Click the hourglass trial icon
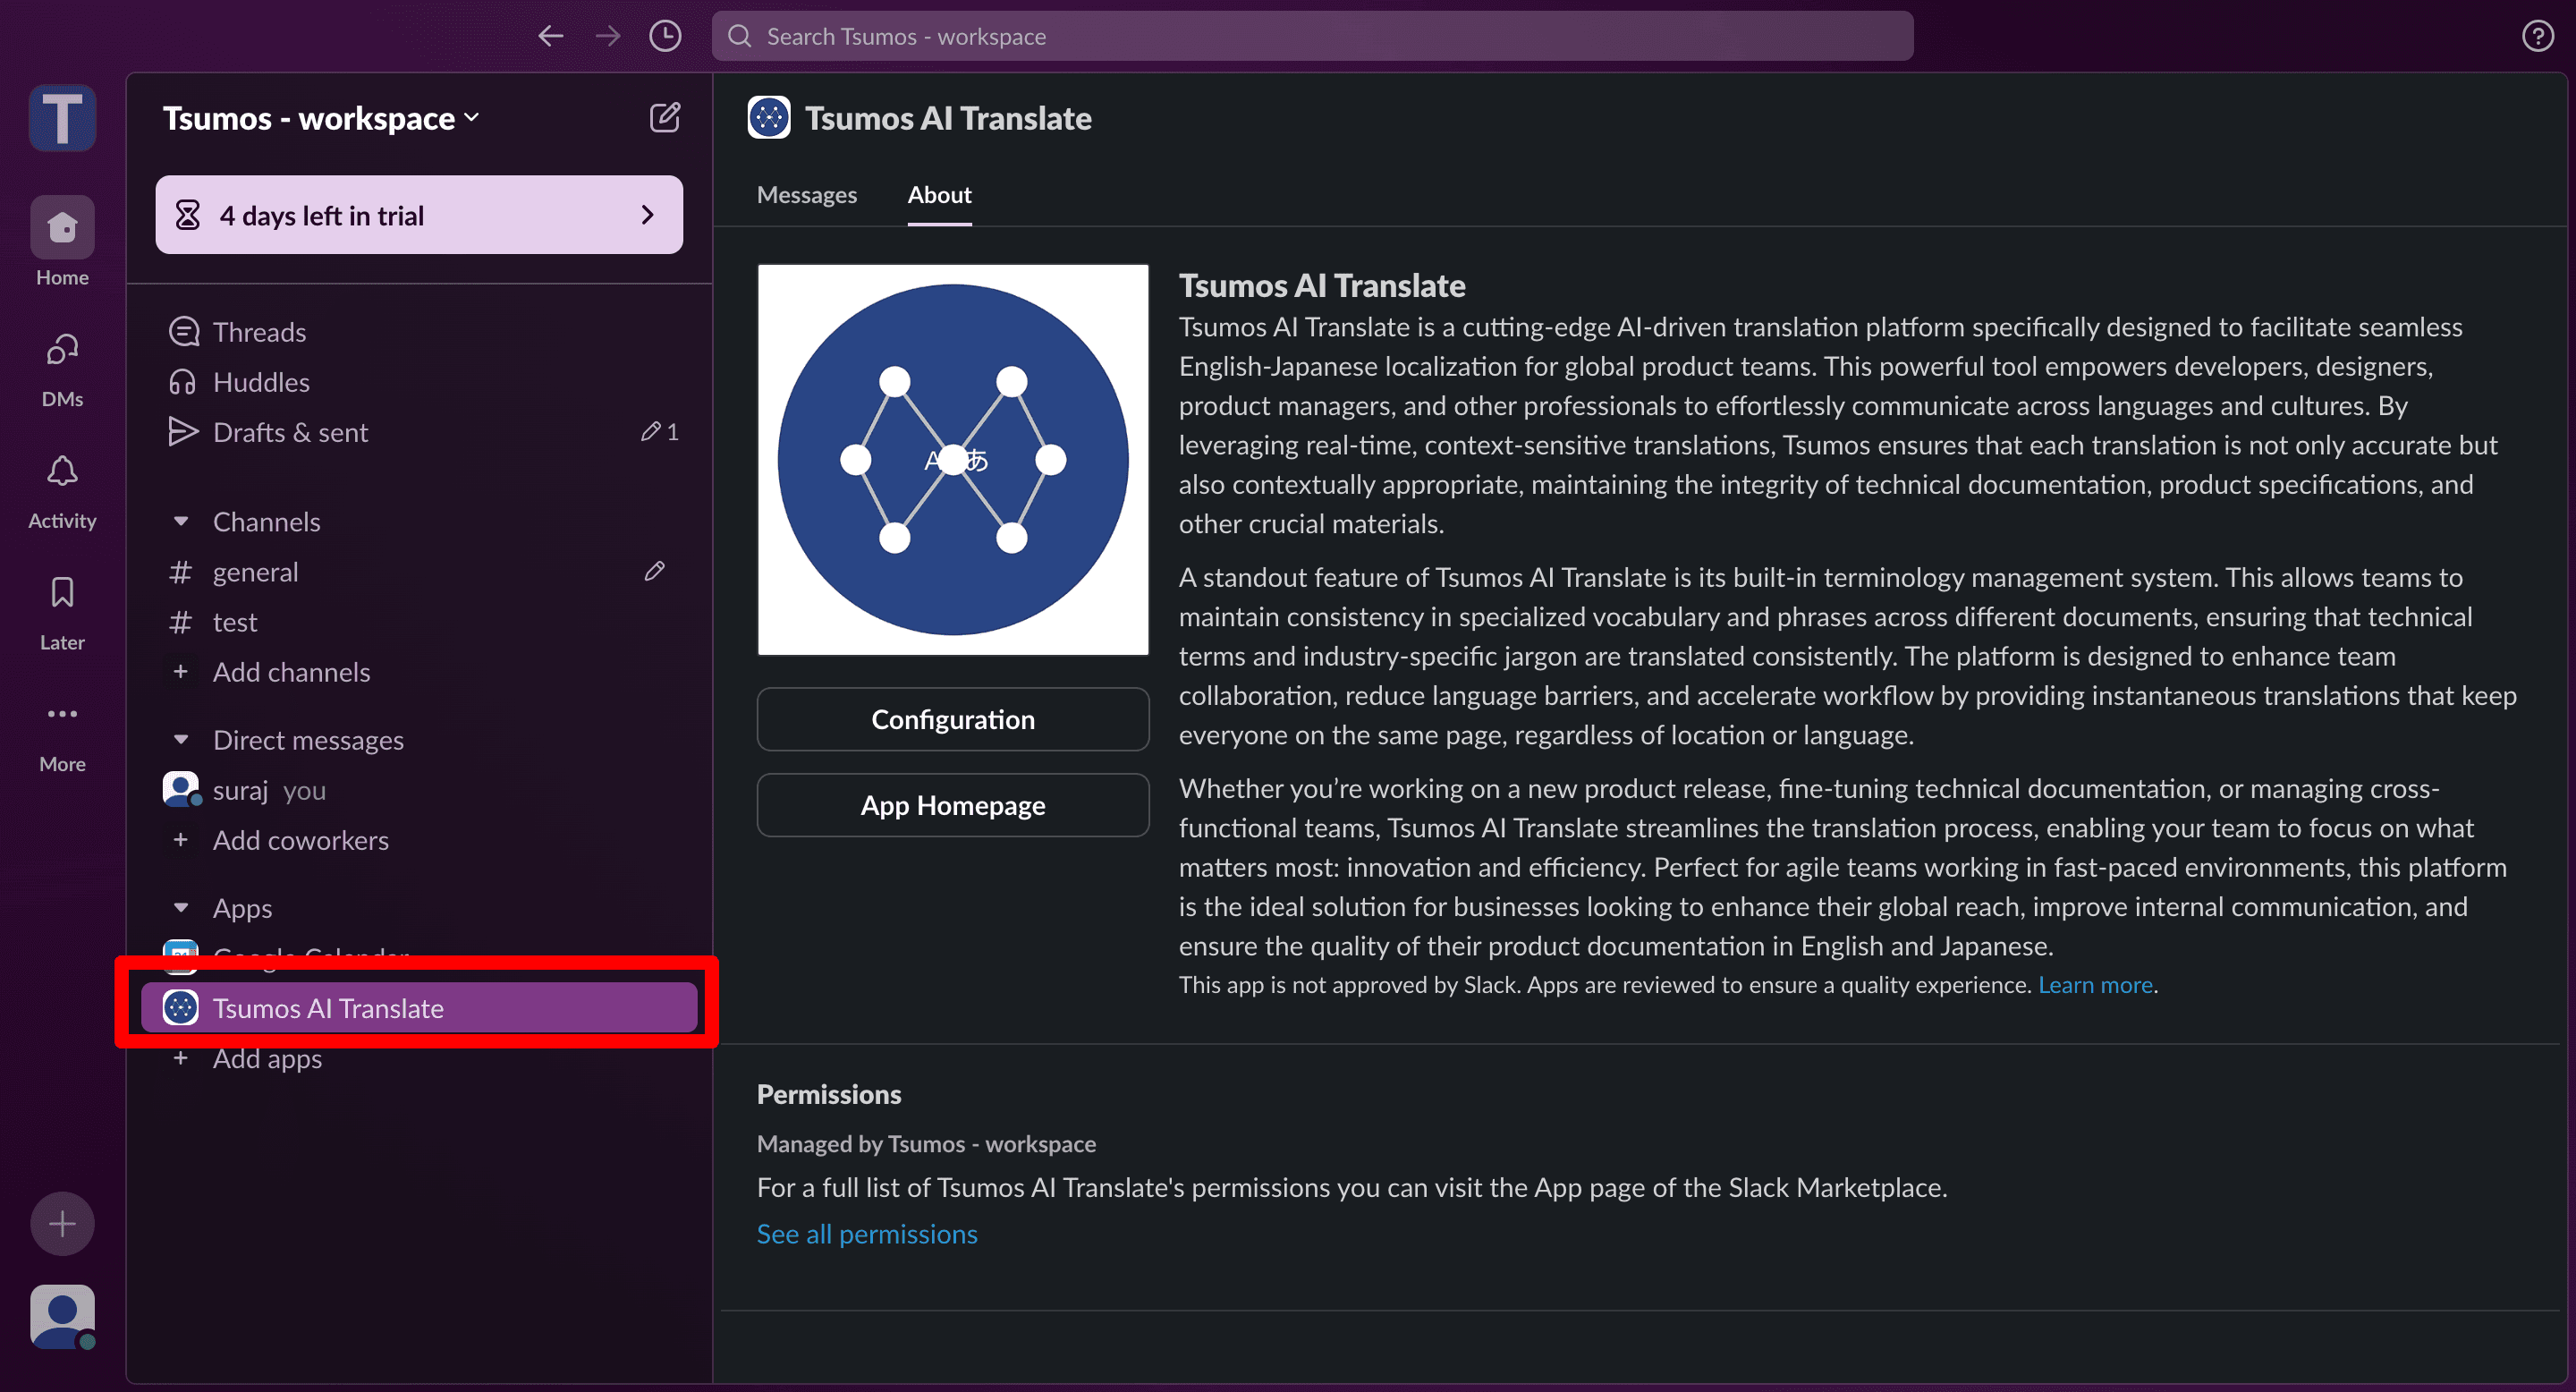2576x1392 pixels. click(x=187, y=214)
